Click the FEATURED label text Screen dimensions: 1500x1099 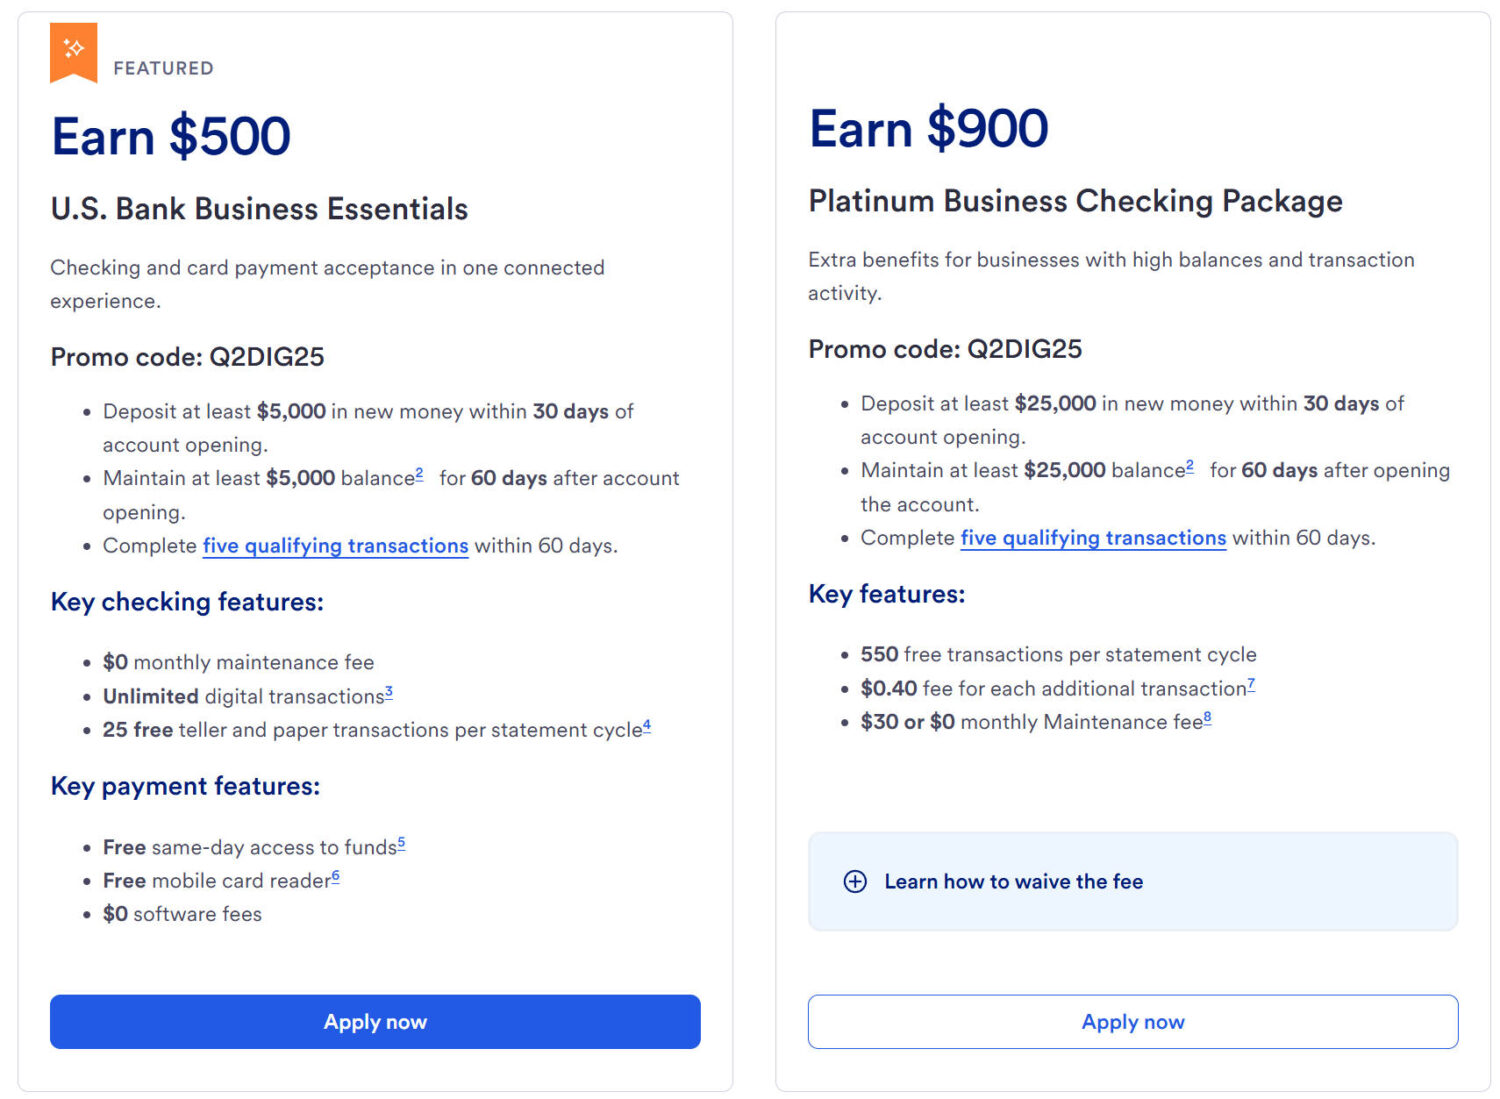tap(163, 68)
